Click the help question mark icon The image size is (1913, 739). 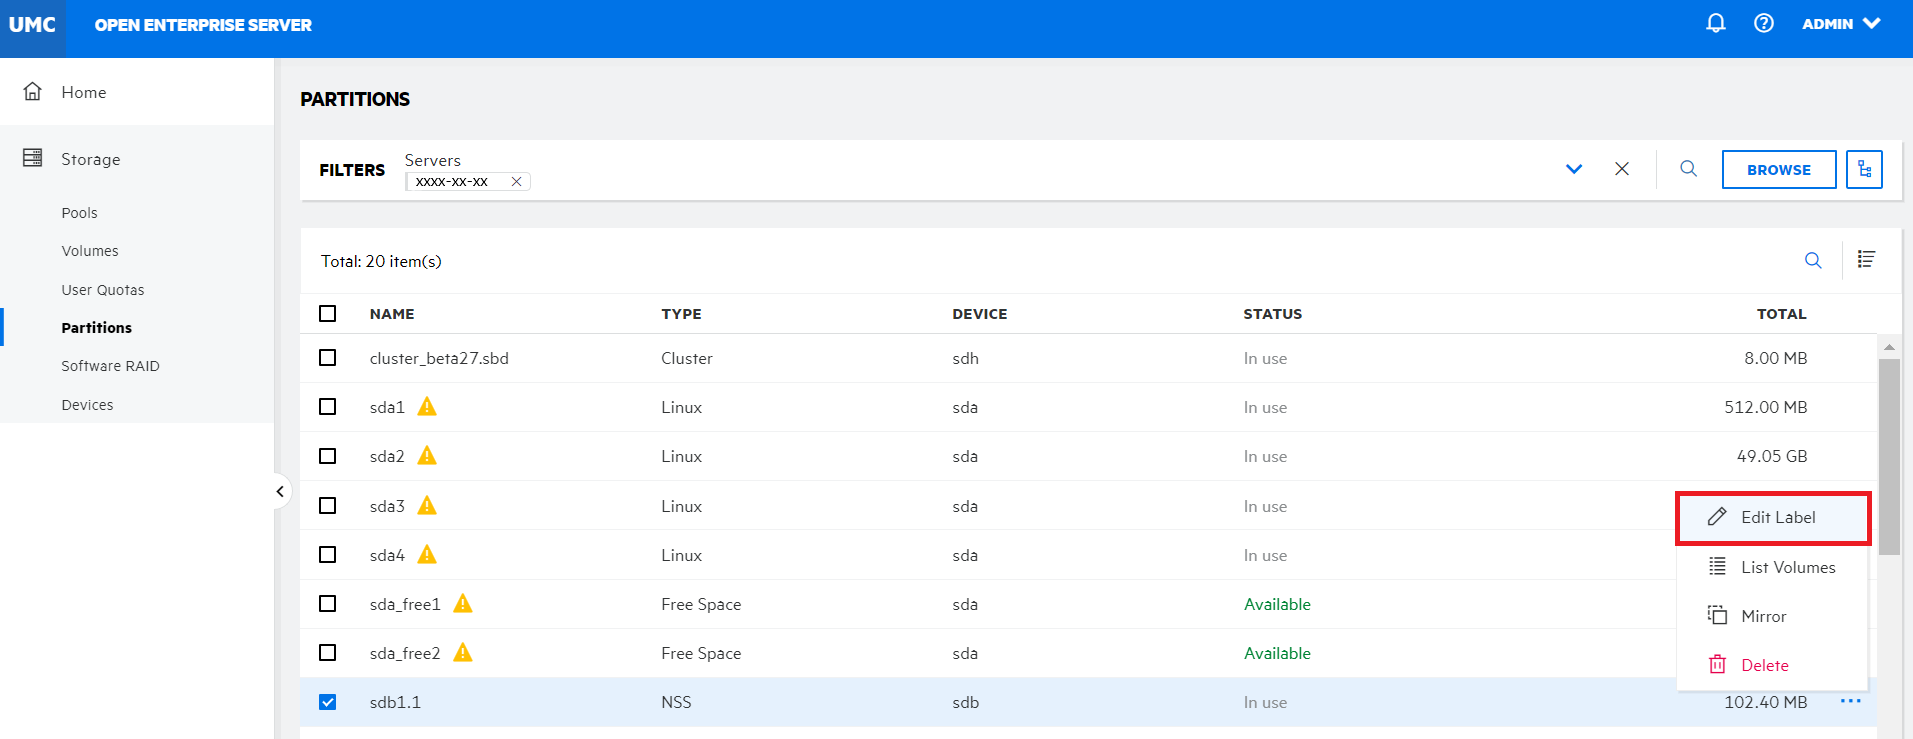[x=1764, y=23]
